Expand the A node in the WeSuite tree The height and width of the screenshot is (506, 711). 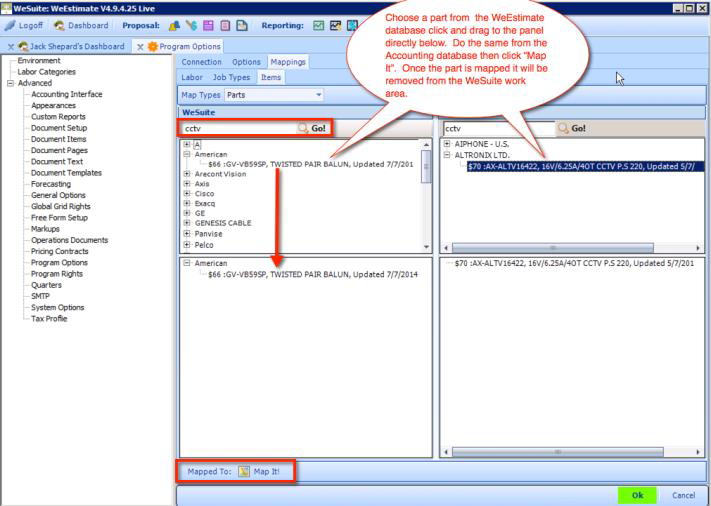[187, 145]
